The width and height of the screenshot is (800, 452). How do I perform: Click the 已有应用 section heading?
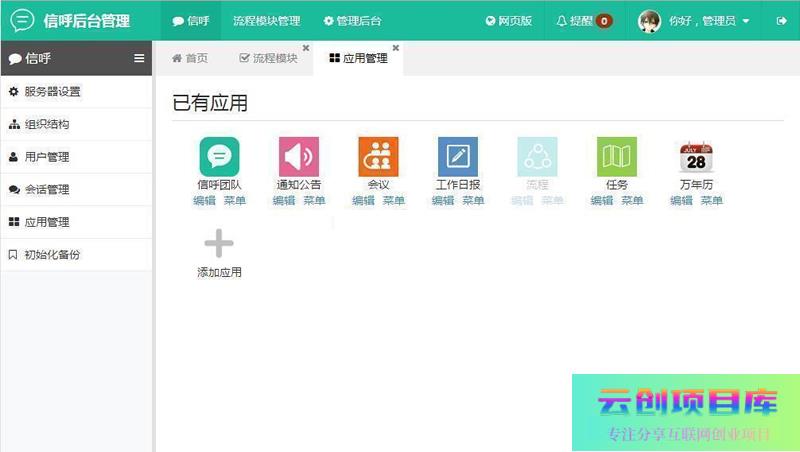pyautogui.click(x=210, y=103)
